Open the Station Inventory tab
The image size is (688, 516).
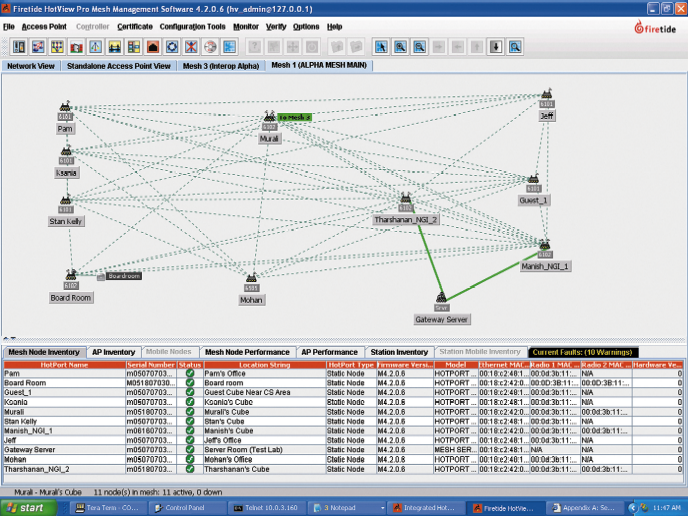tap(399, 352)
